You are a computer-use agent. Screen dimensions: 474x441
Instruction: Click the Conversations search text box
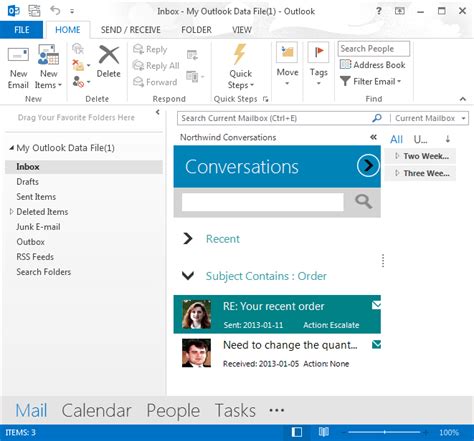pos(263,202)
